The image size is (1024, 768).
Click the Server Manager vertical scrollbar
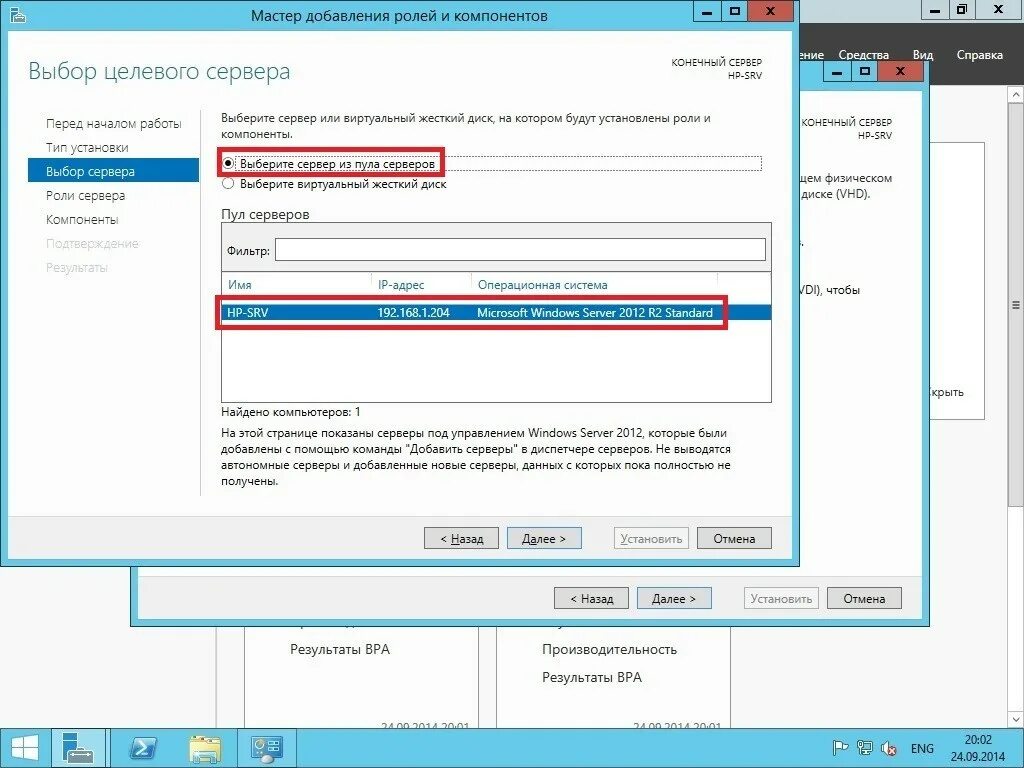coord(1016,304)
